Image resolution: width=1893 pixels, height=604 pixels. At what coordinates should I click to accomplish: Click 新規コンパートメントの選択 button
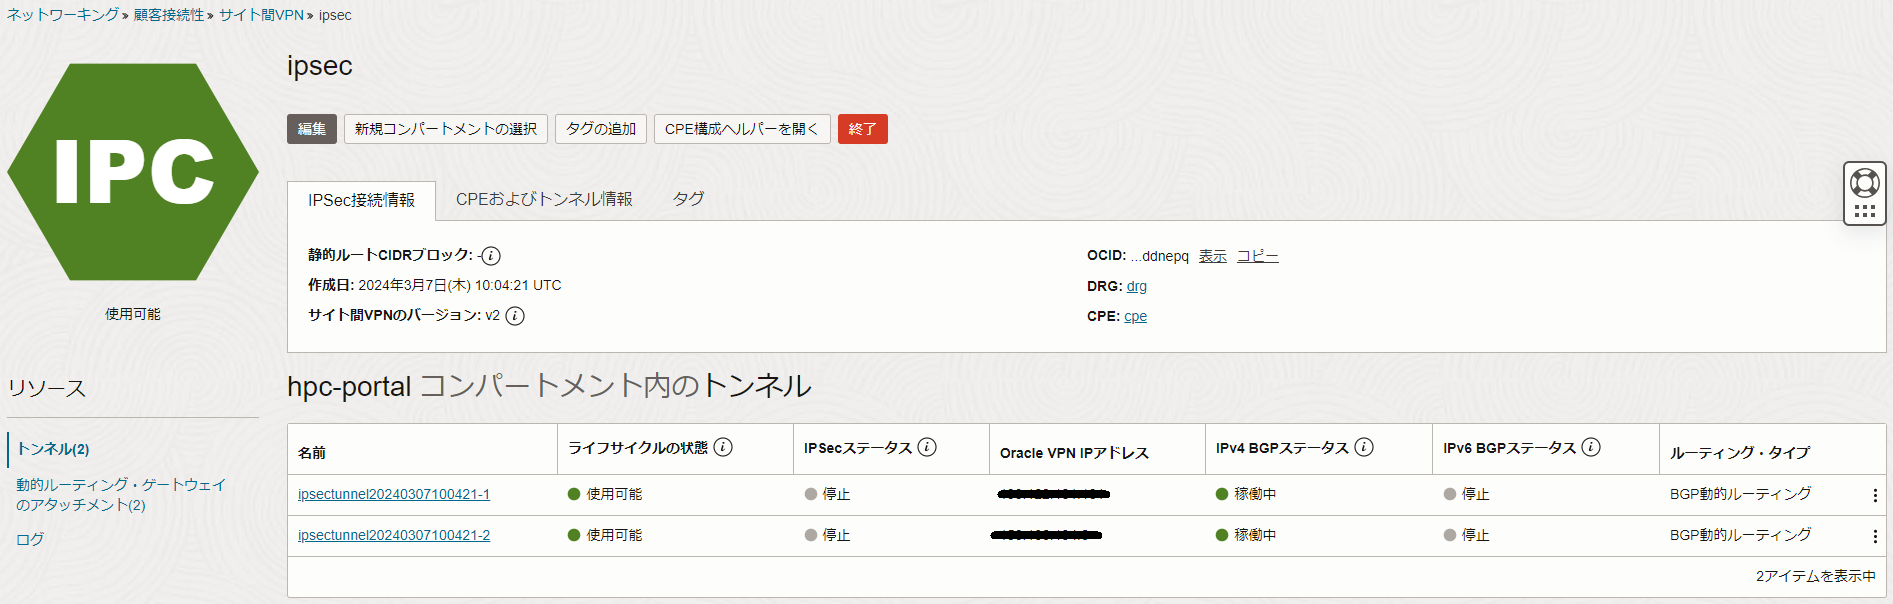[x=446, y=129]
